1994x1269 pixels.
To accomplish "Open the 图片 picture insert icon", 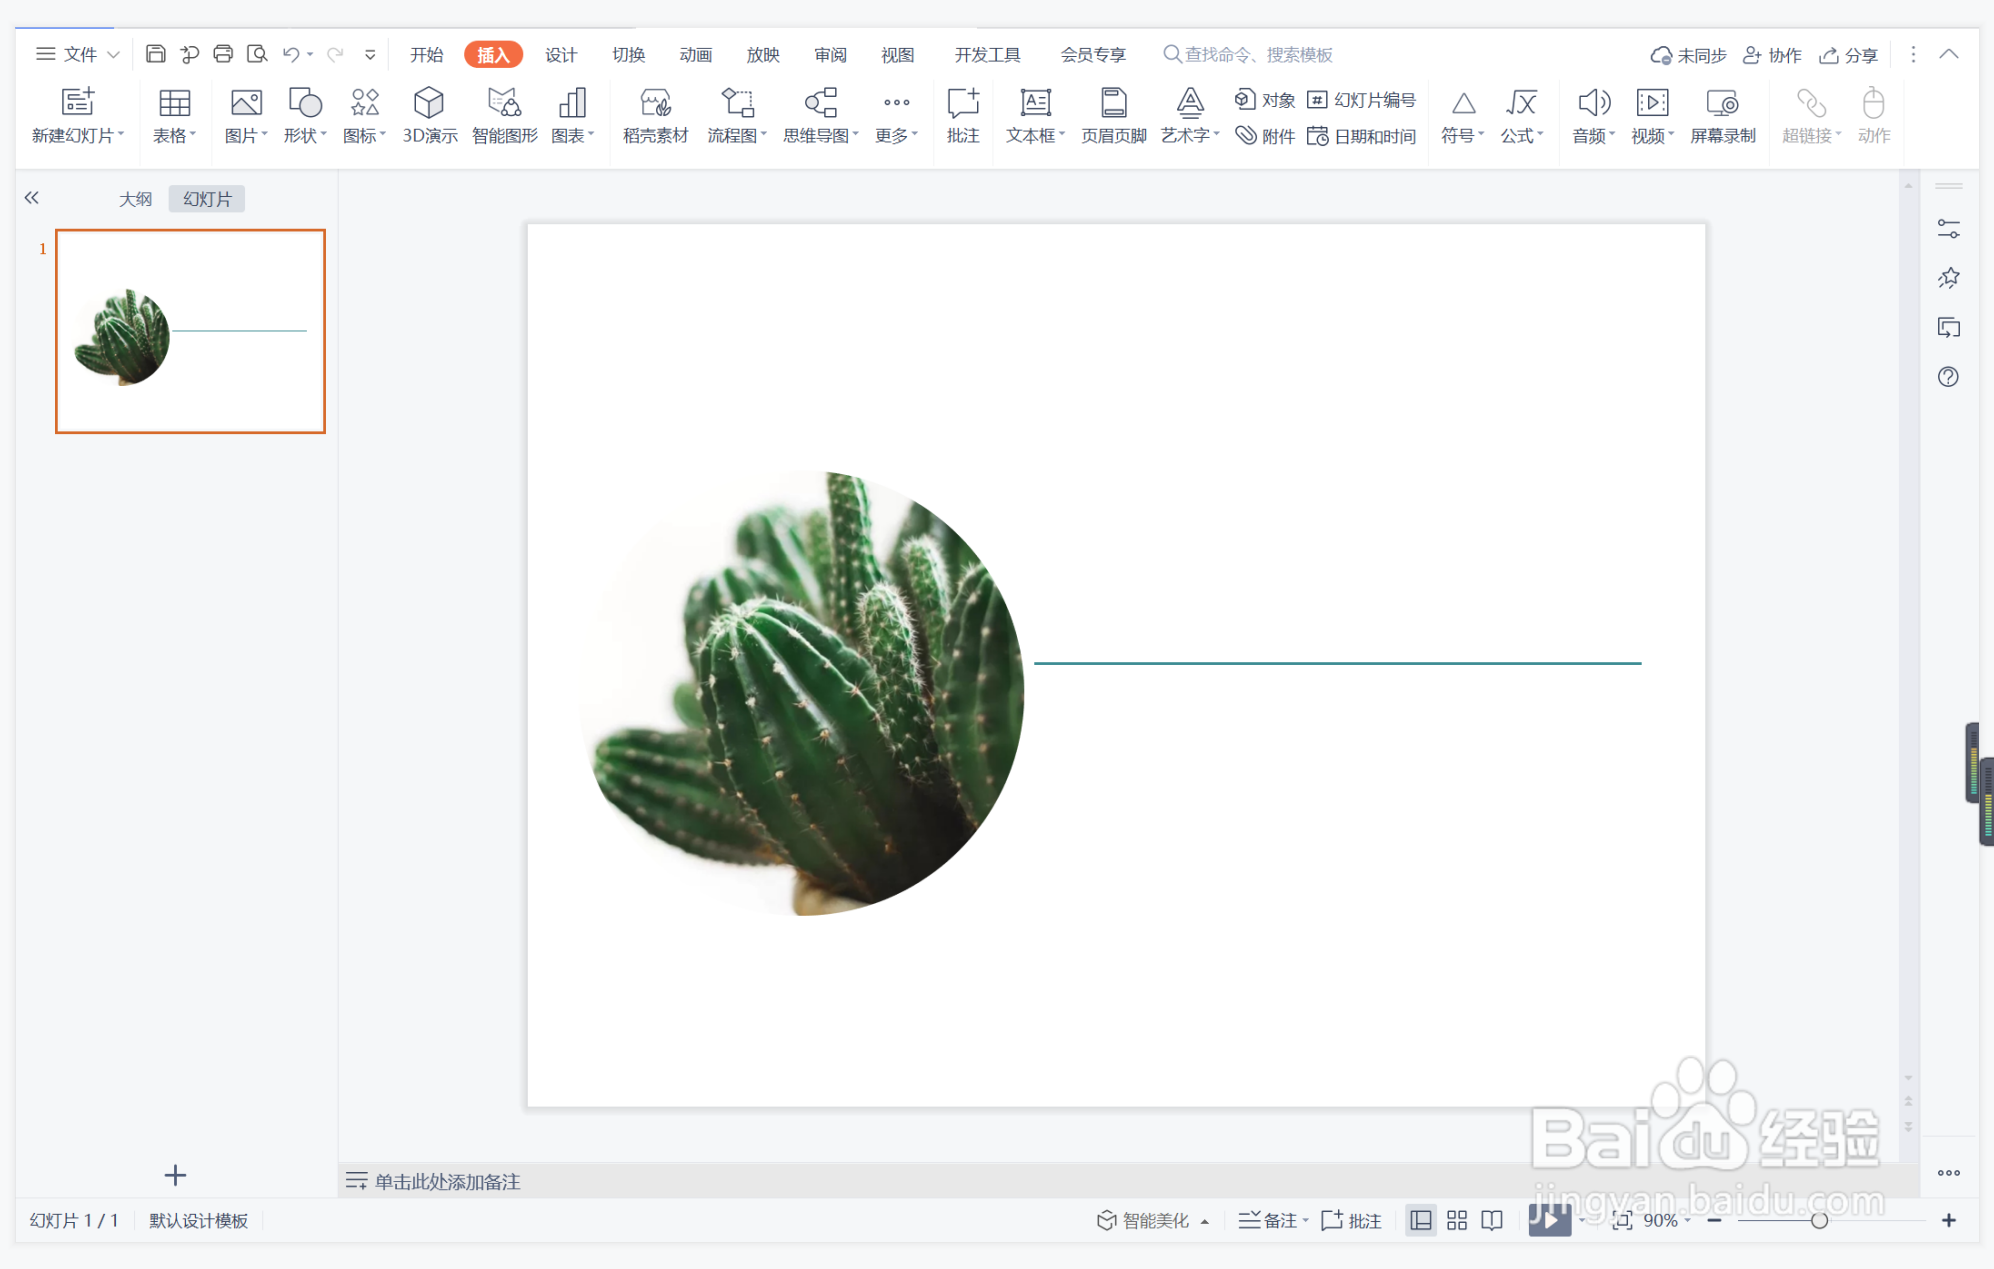I will 246,102.
